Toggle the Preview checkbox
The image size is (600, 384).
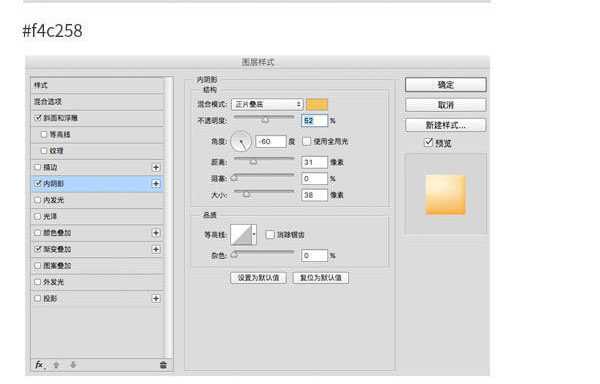coord(429,143)
